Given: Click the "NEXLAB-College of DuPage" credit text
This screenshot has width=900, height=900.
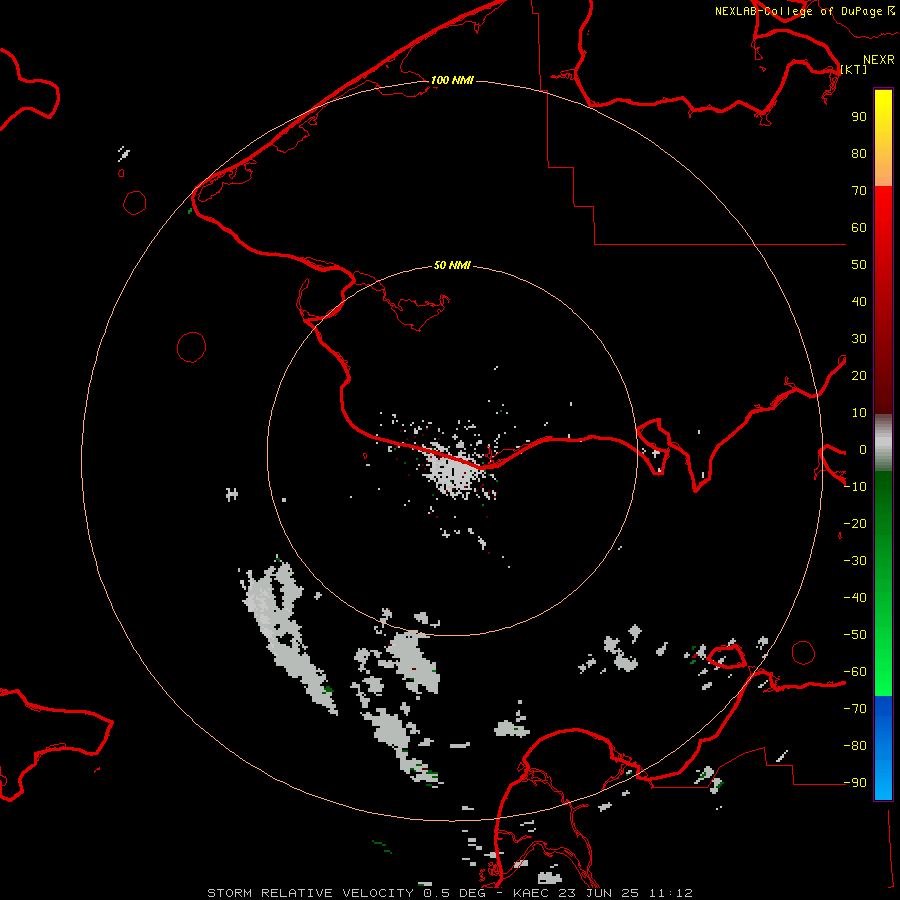Looking at the screenshot, I should click(x=800, y=11).
